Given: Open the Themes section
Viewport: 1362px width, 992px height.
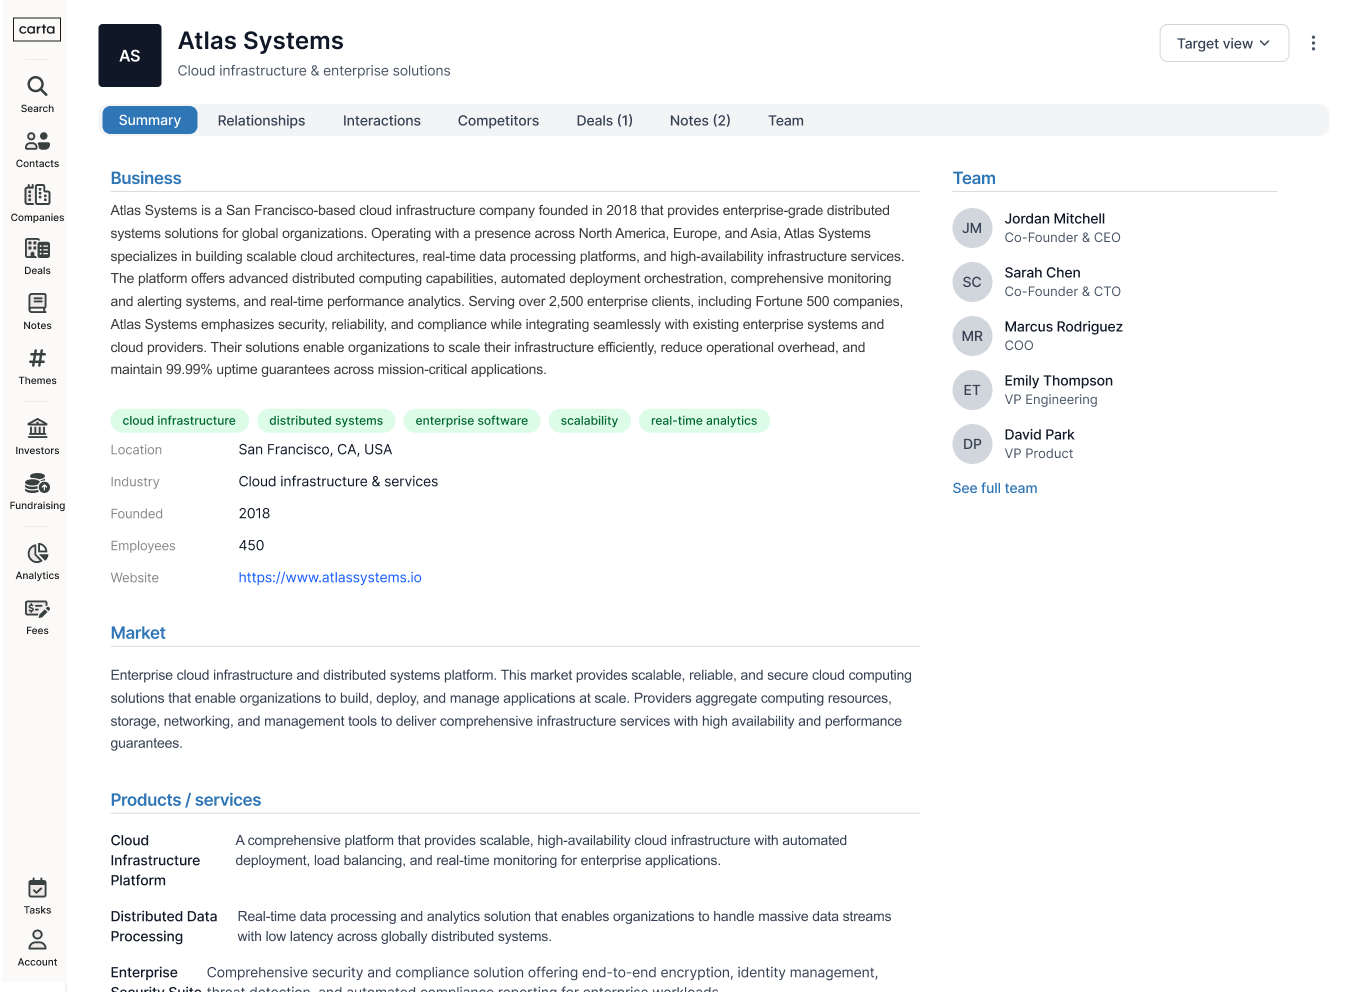Looking at the screenshot, I should (36, 366).
